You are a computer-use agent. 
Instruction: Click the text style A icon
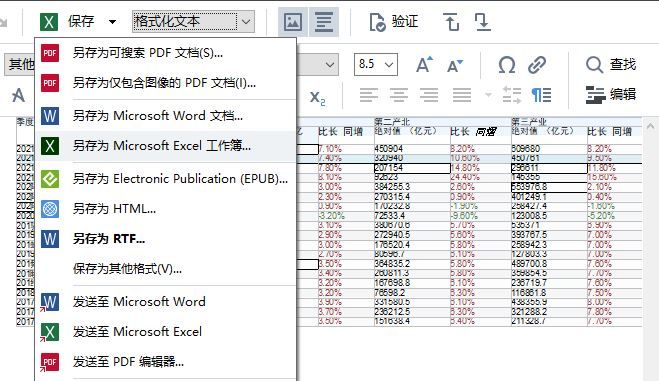pyautogui.click(x=18, y=95)
